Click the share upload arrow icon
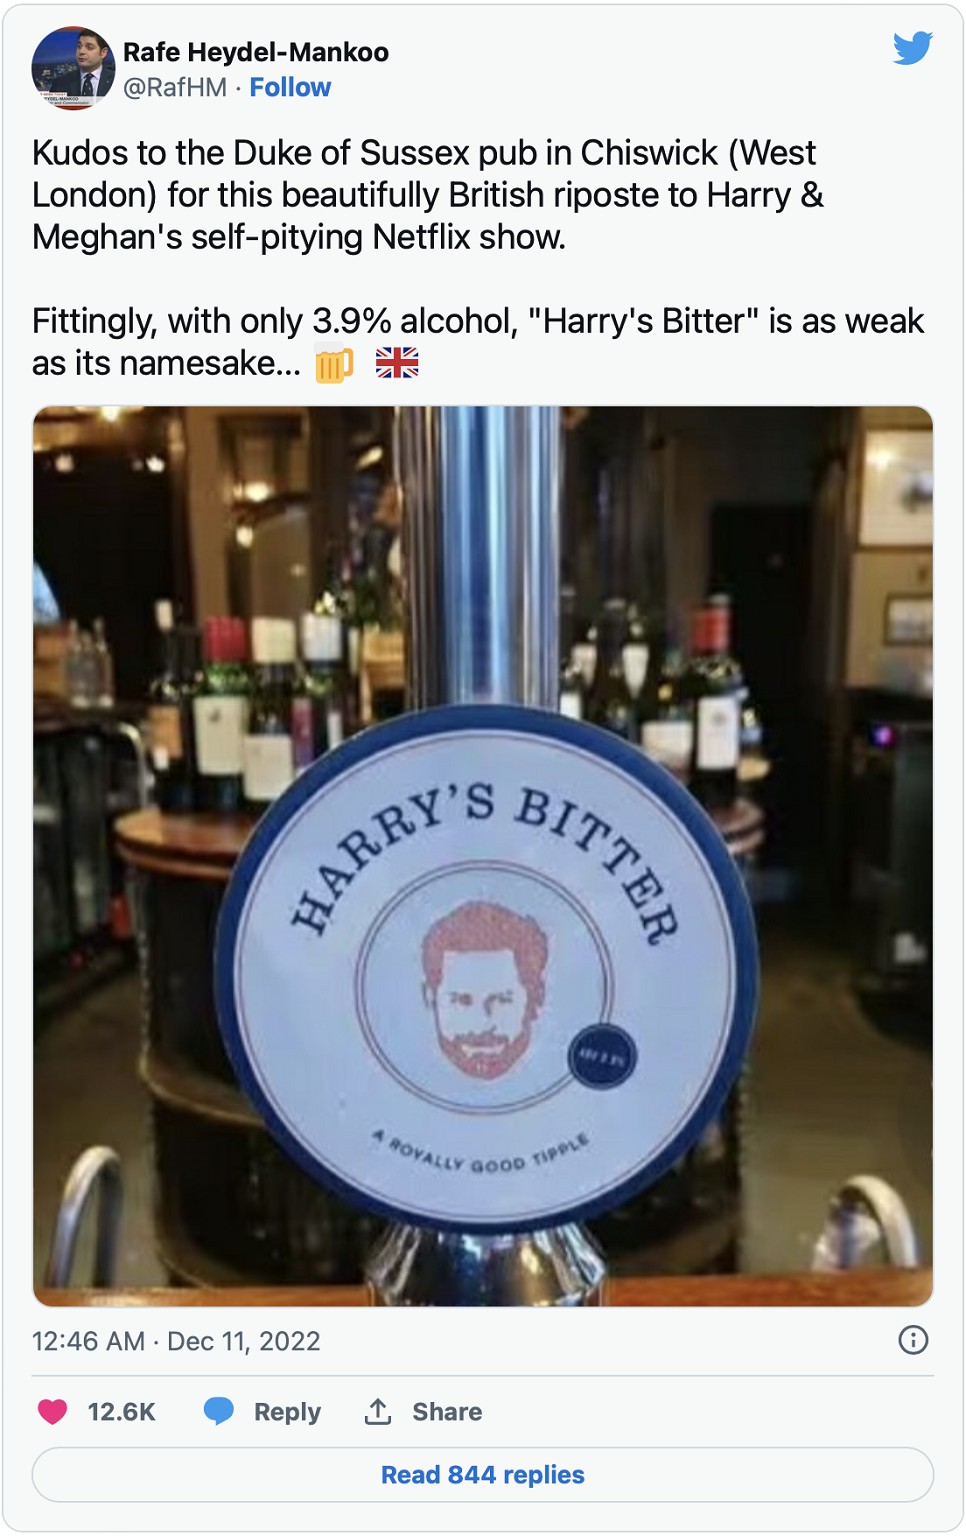The image size is (966, 1536). pos(378,1411)
